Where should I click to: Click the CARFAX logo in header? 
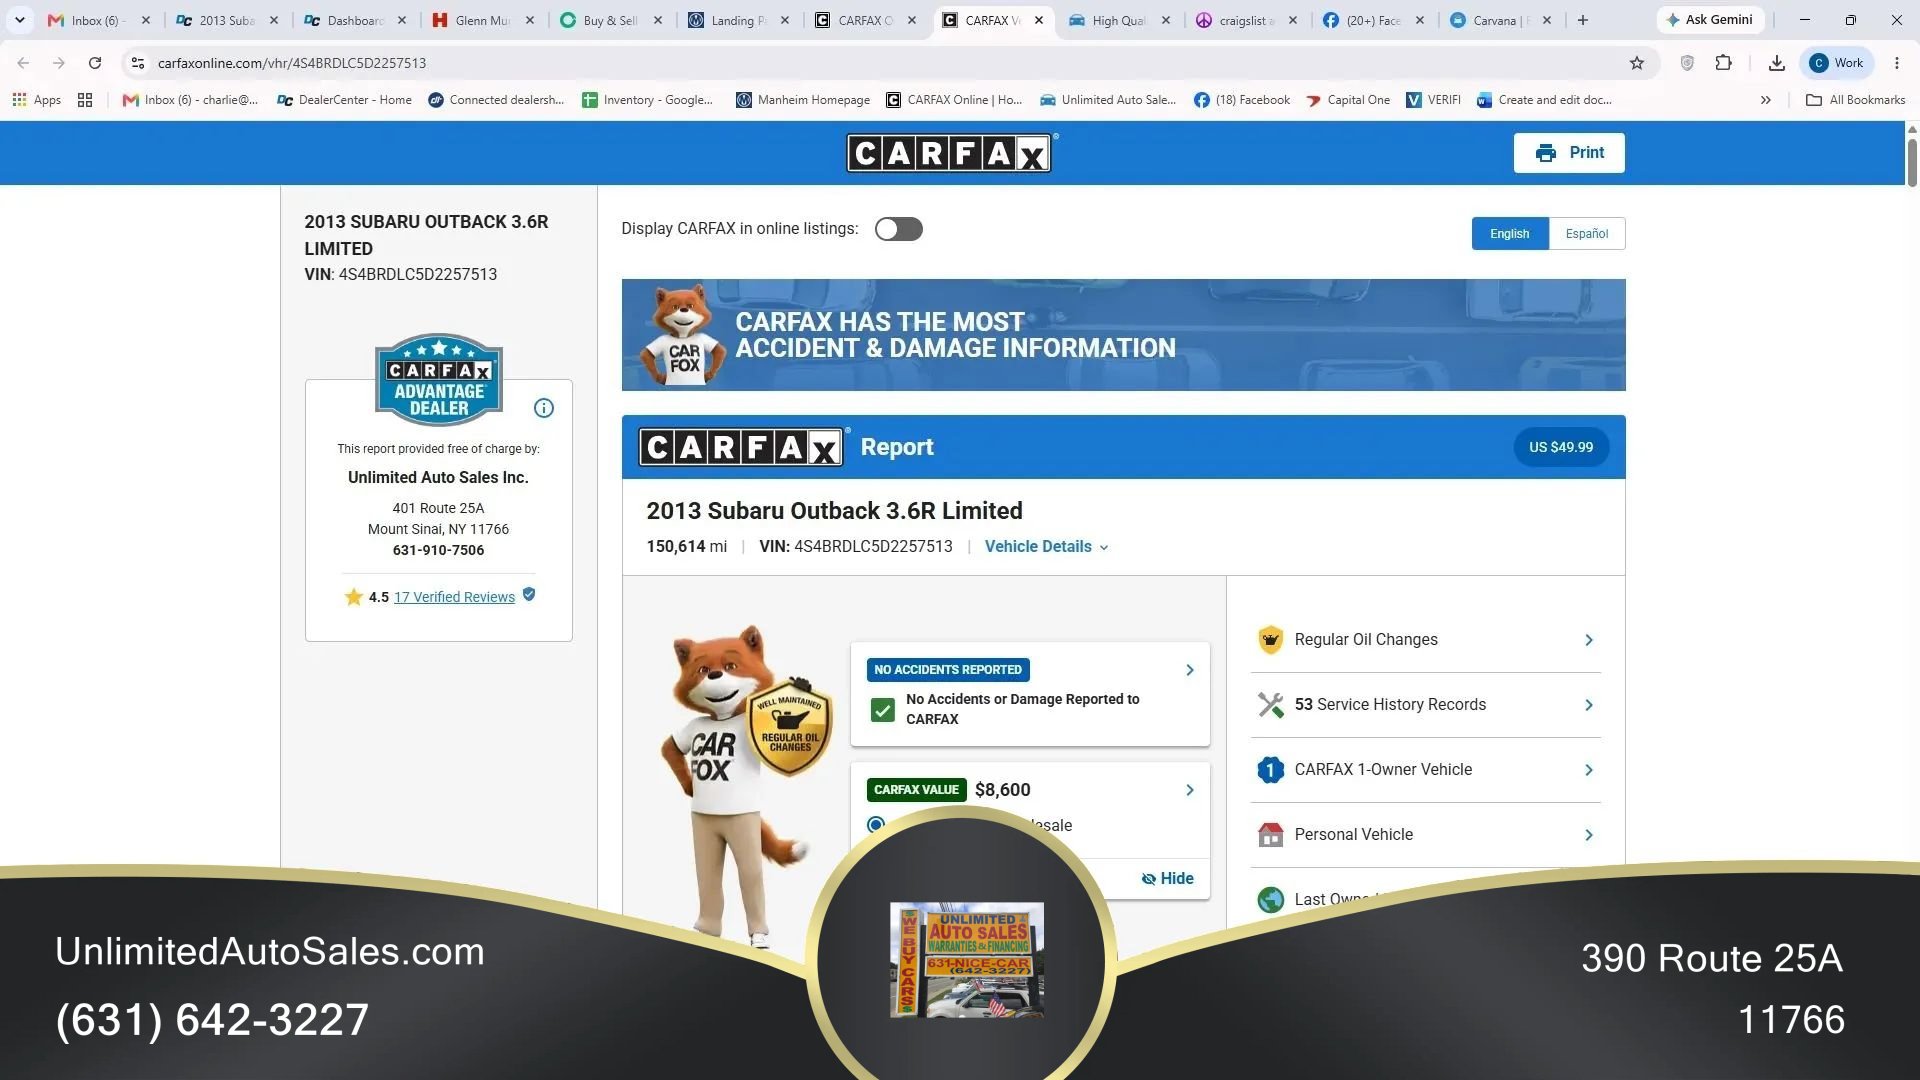pos(950,153)
